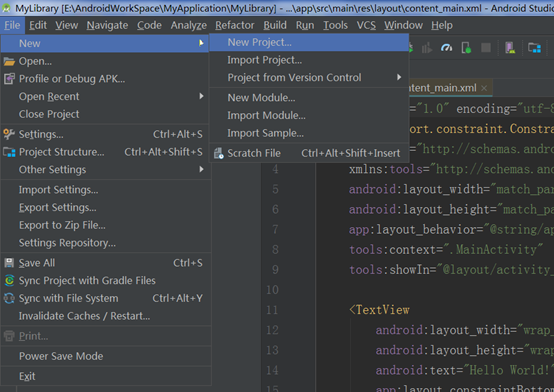Open the Window menu
554x392 pixels.
pyautogui.click(x=403, y=25)
